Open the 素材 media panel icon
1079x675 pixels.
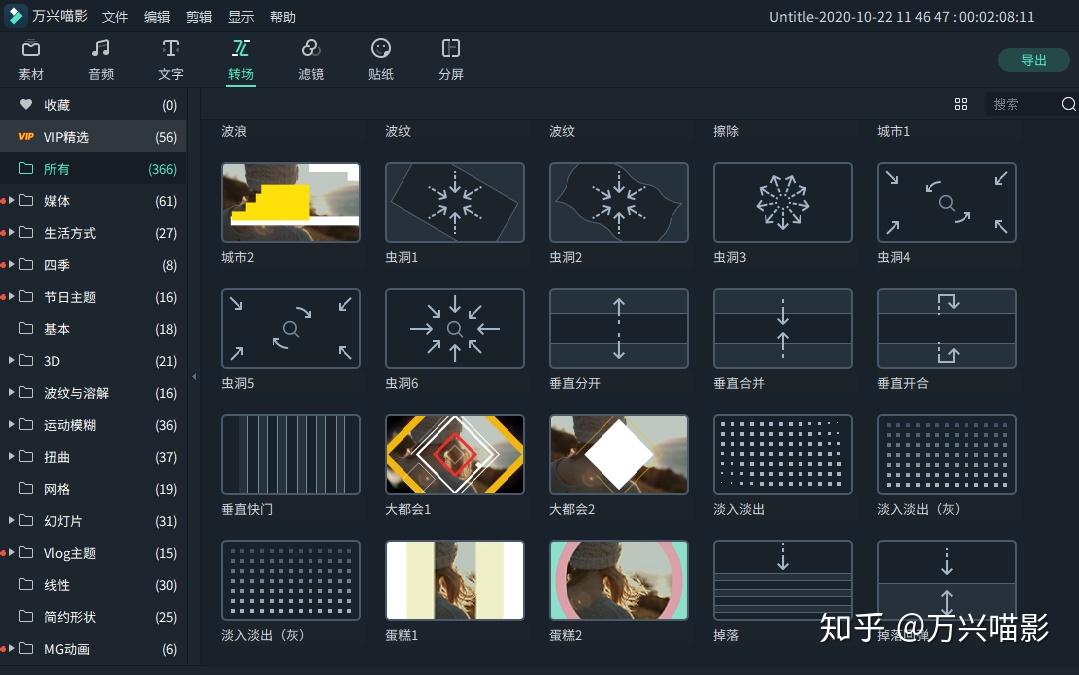point(31,49)
